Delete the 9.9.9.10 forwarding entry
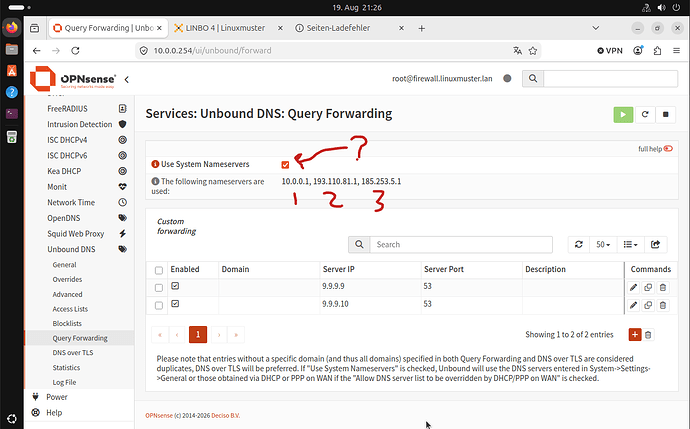This screenshot has height=429, width=690. (x=663, y=305)
